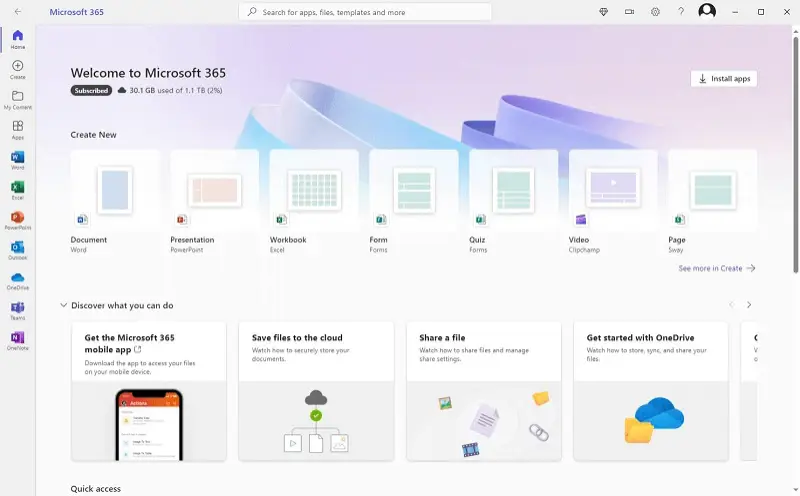
Task: Open the Save files to the cloud card
Action: coord(316,391)
